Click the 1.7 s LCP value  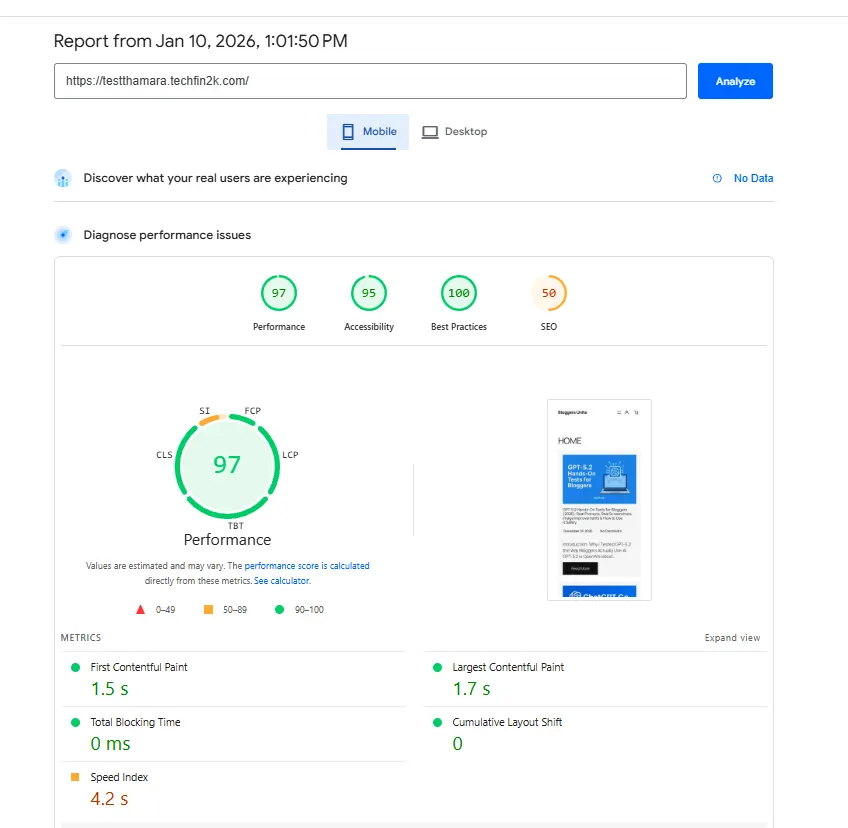[x=472, y=689]
